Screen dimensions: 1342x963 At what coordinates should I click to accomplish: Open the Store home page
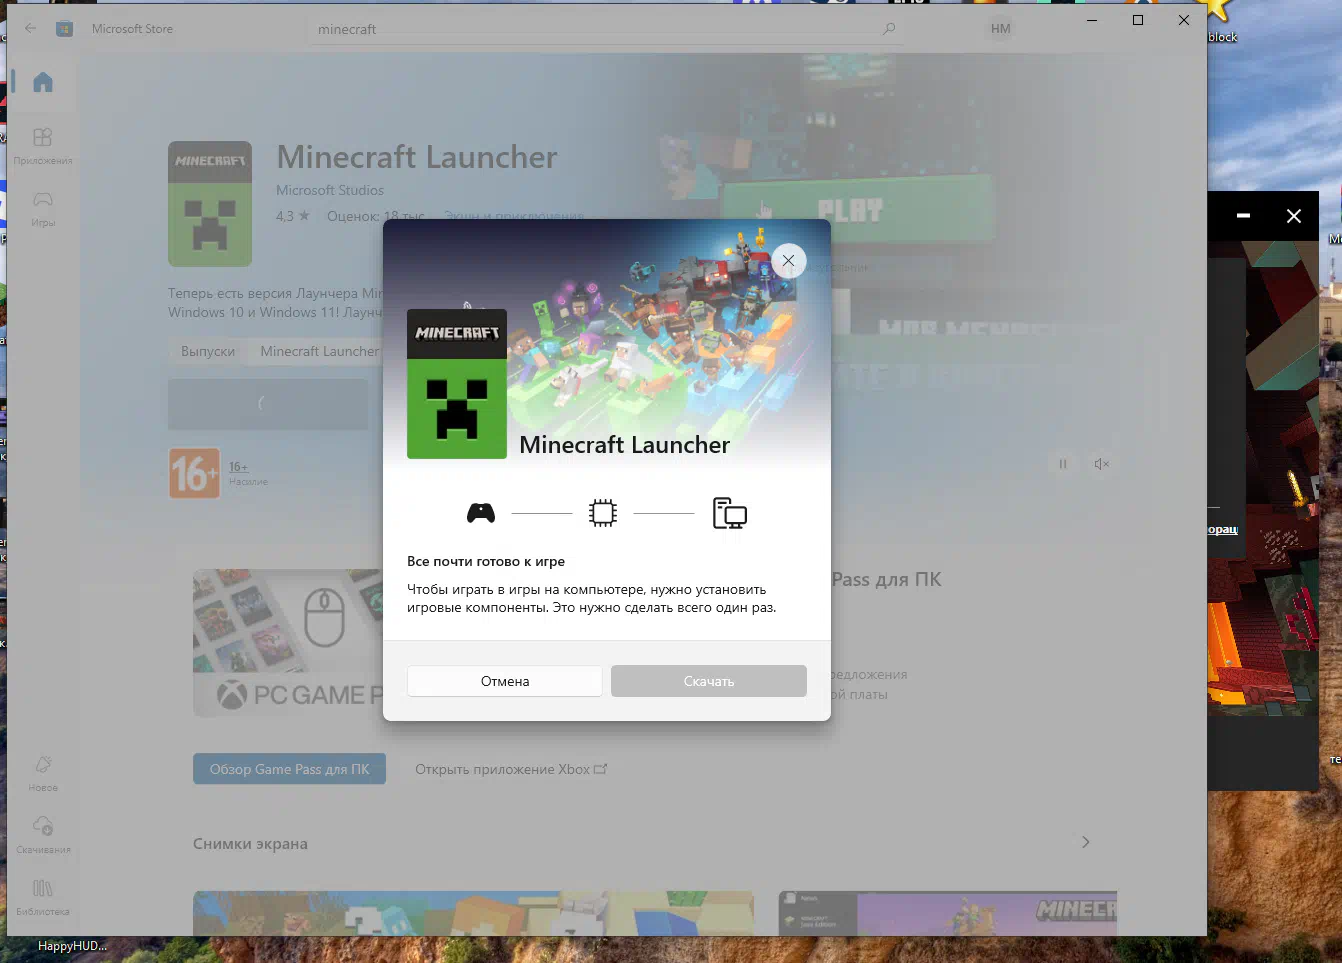coord(43,82)
